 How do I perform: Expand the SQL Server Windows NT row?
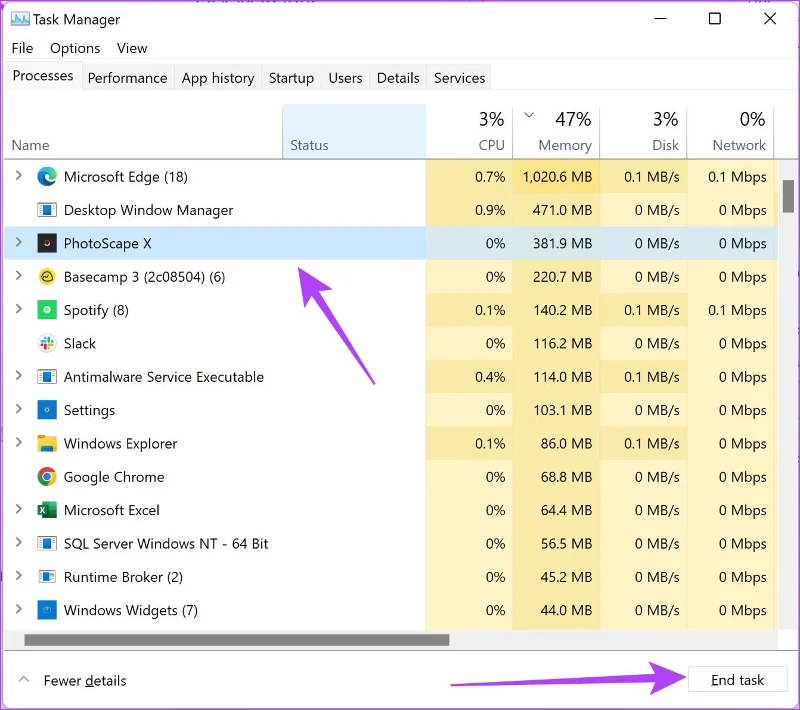(19, 543)
